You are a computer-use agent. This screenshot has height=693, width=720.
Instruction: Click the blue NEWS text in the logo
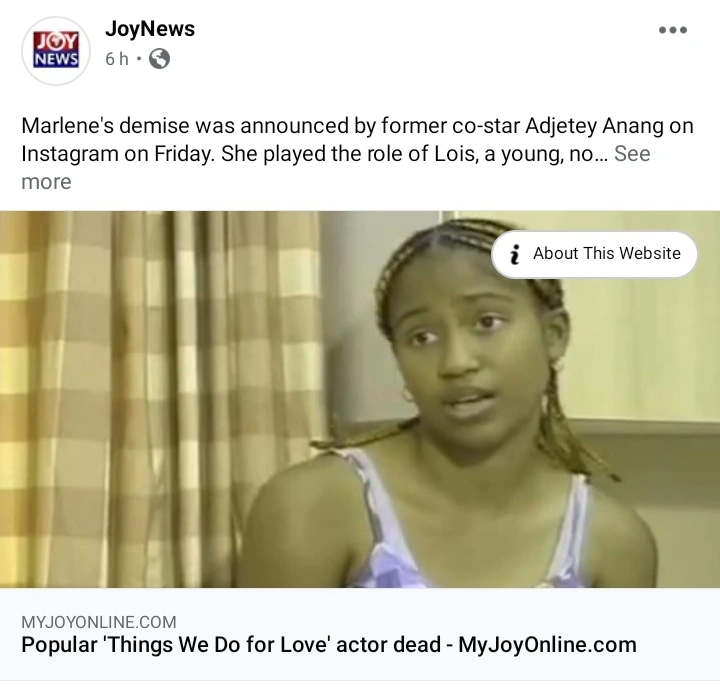[56, 59]
